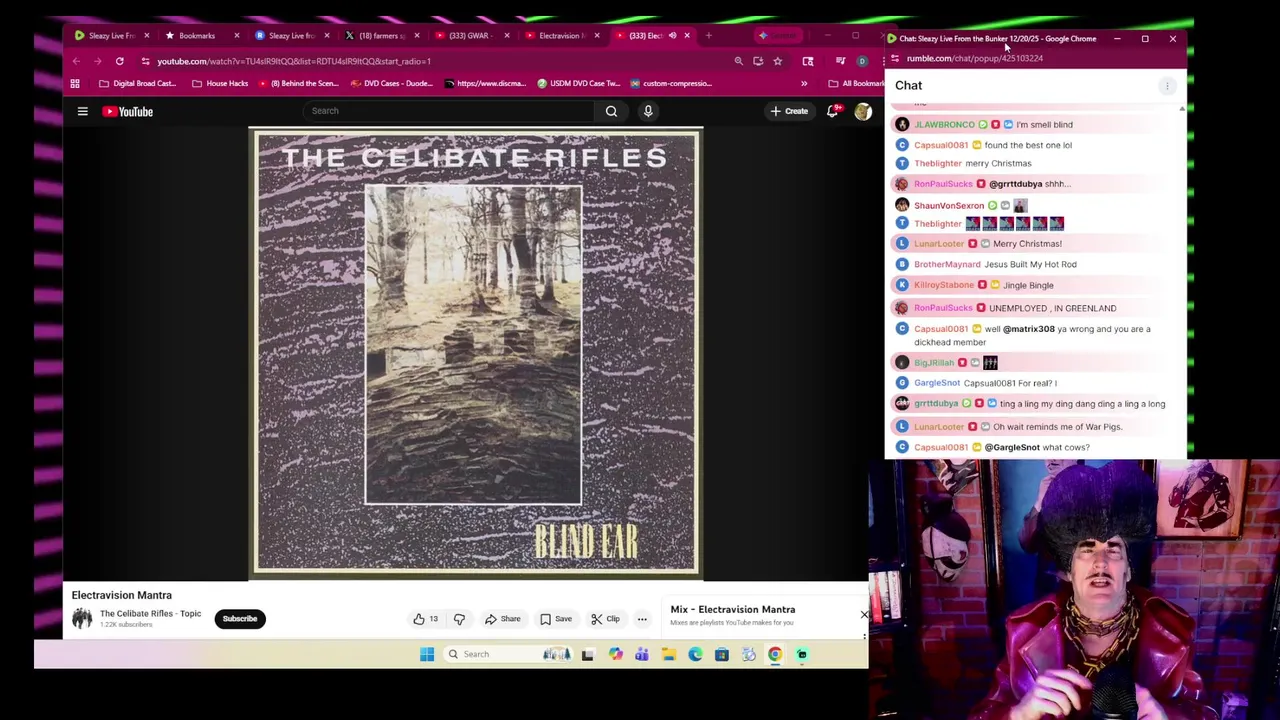Viewport: 1280px width, 720px height.
Task: Switch to the (333) GWAR tab
Action: point(471,36)
